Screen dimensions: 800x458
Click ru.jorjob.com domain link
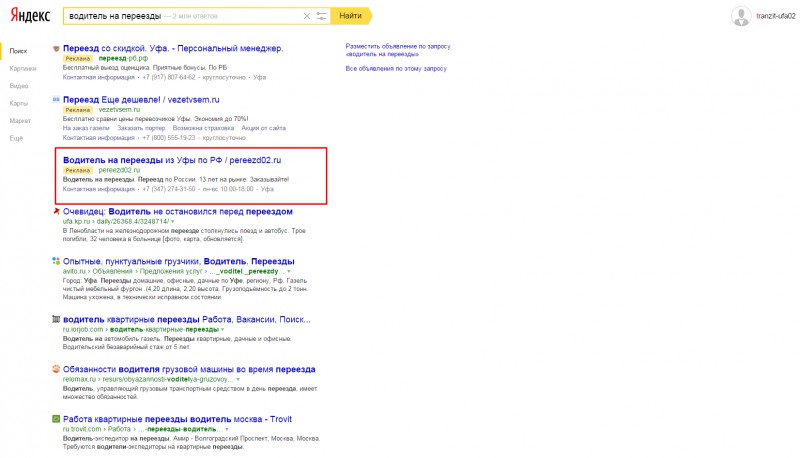pyautogui.click(x=83, y=329)
